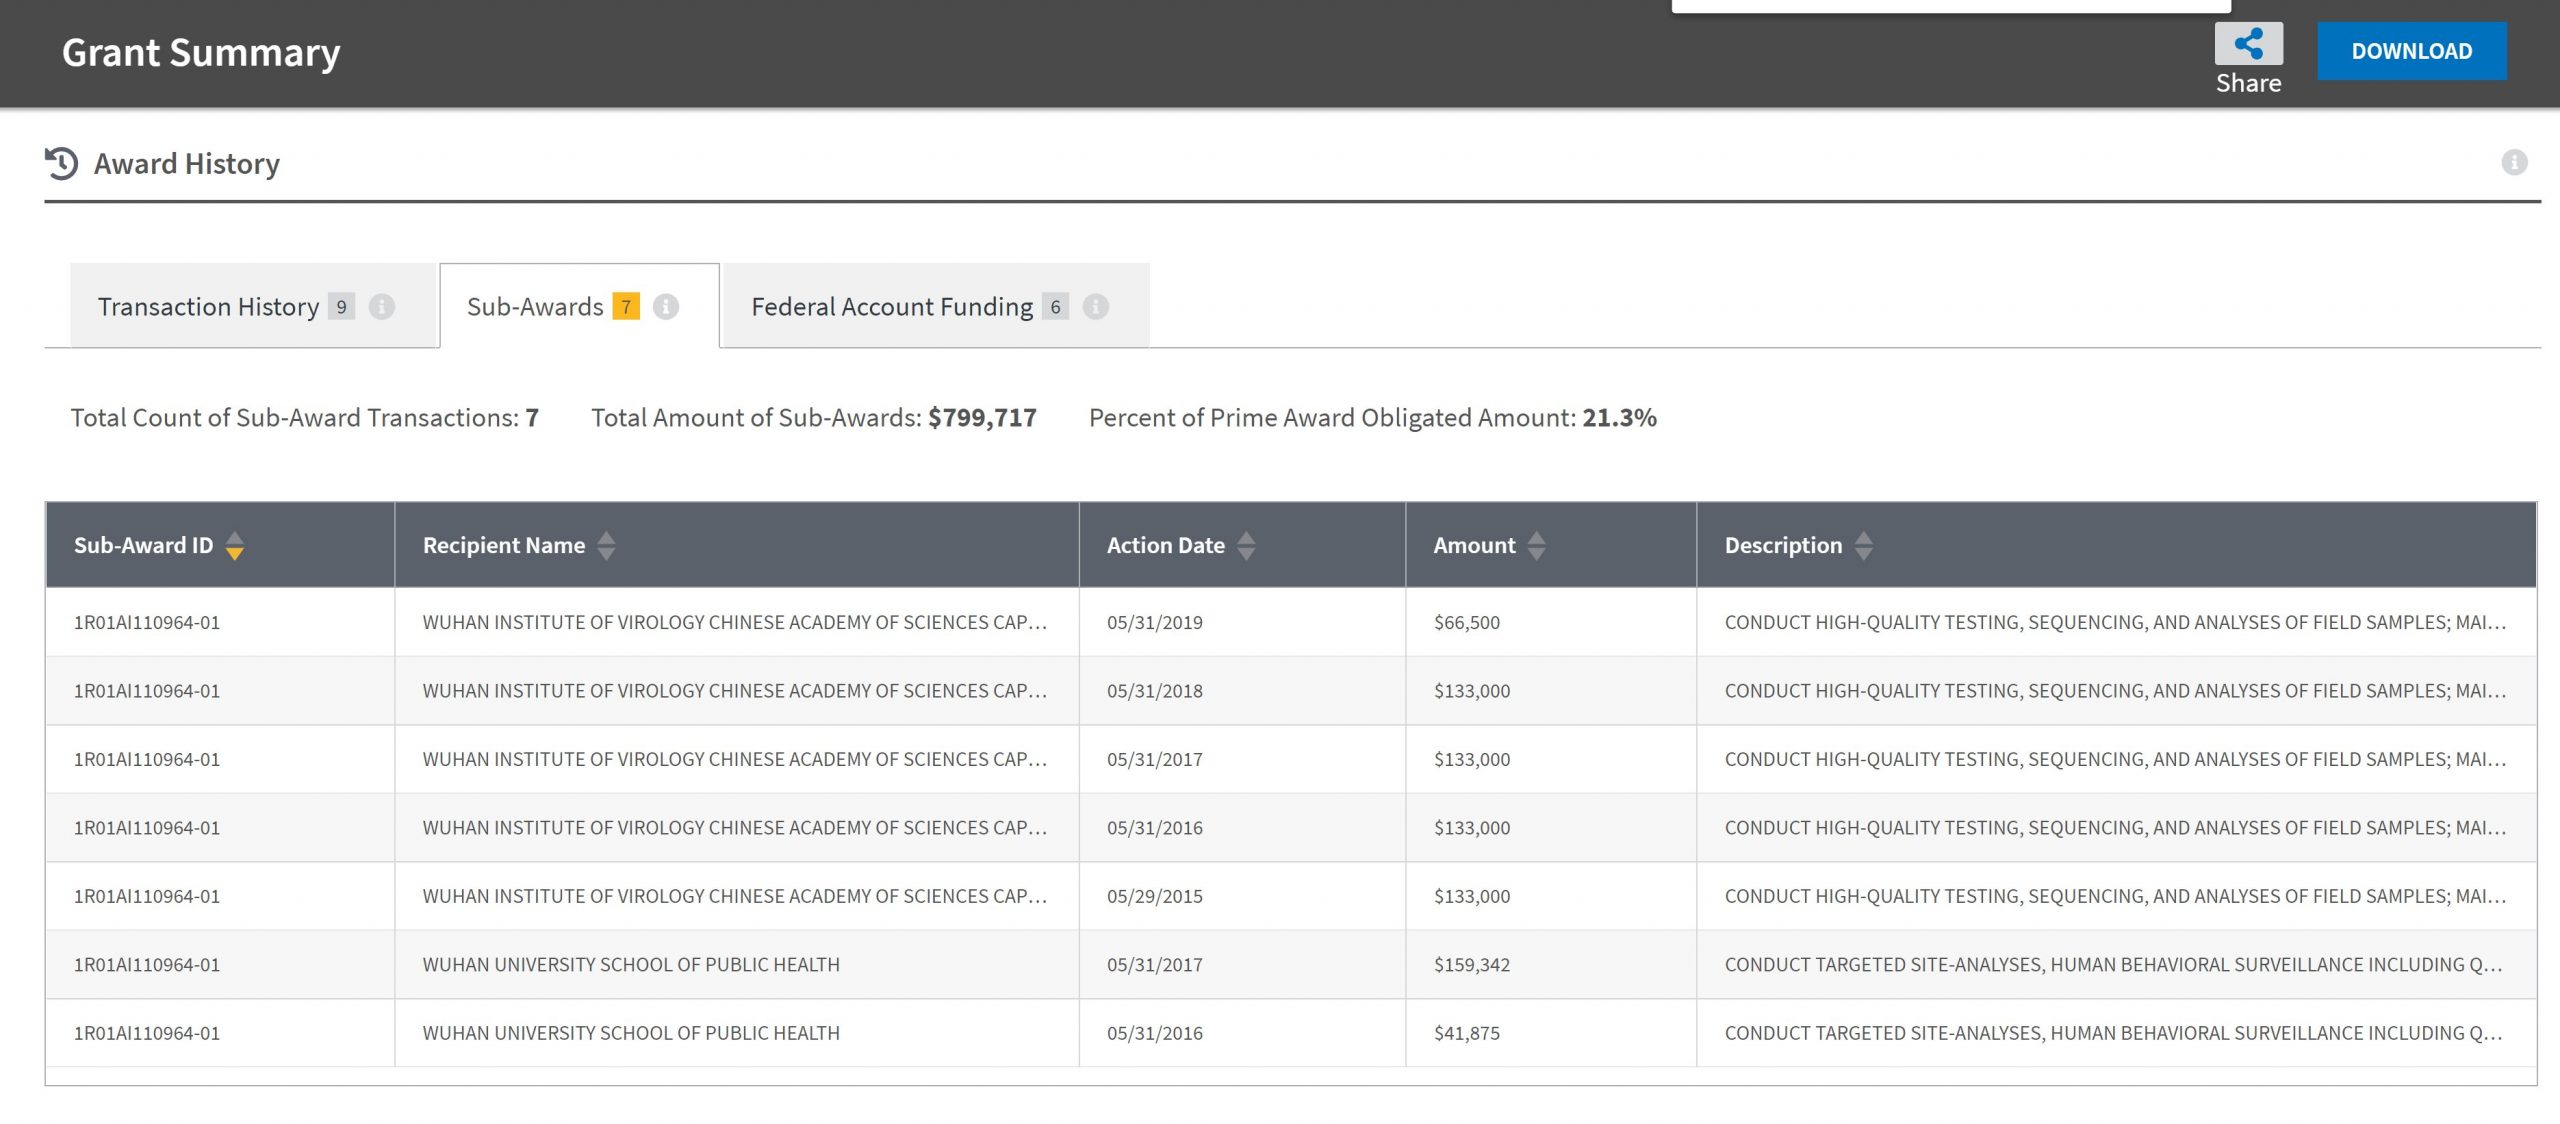The image size is (2560, 1124).
Task: Click the $133,000 amount dated 05/31/2018
Action: (1472, 691)
